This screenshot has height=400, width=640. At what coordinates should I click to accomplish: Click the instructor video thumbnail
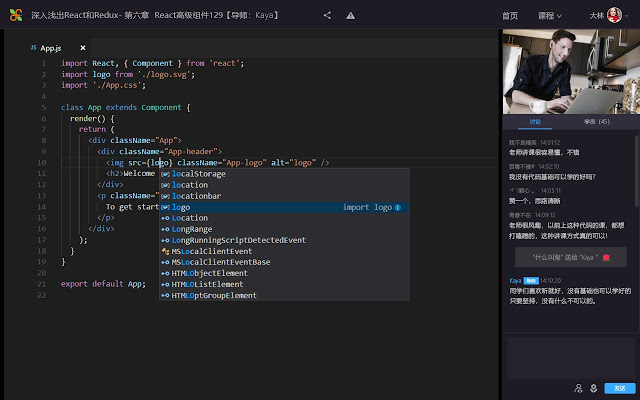571,71
